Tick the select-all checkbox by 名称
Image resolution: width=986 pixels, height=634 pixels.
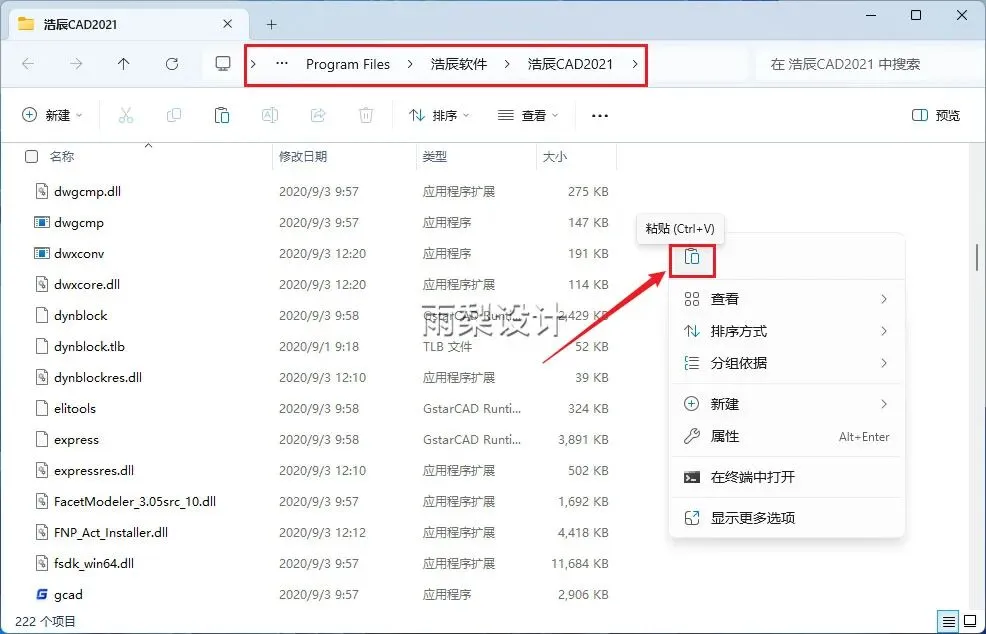31,157
